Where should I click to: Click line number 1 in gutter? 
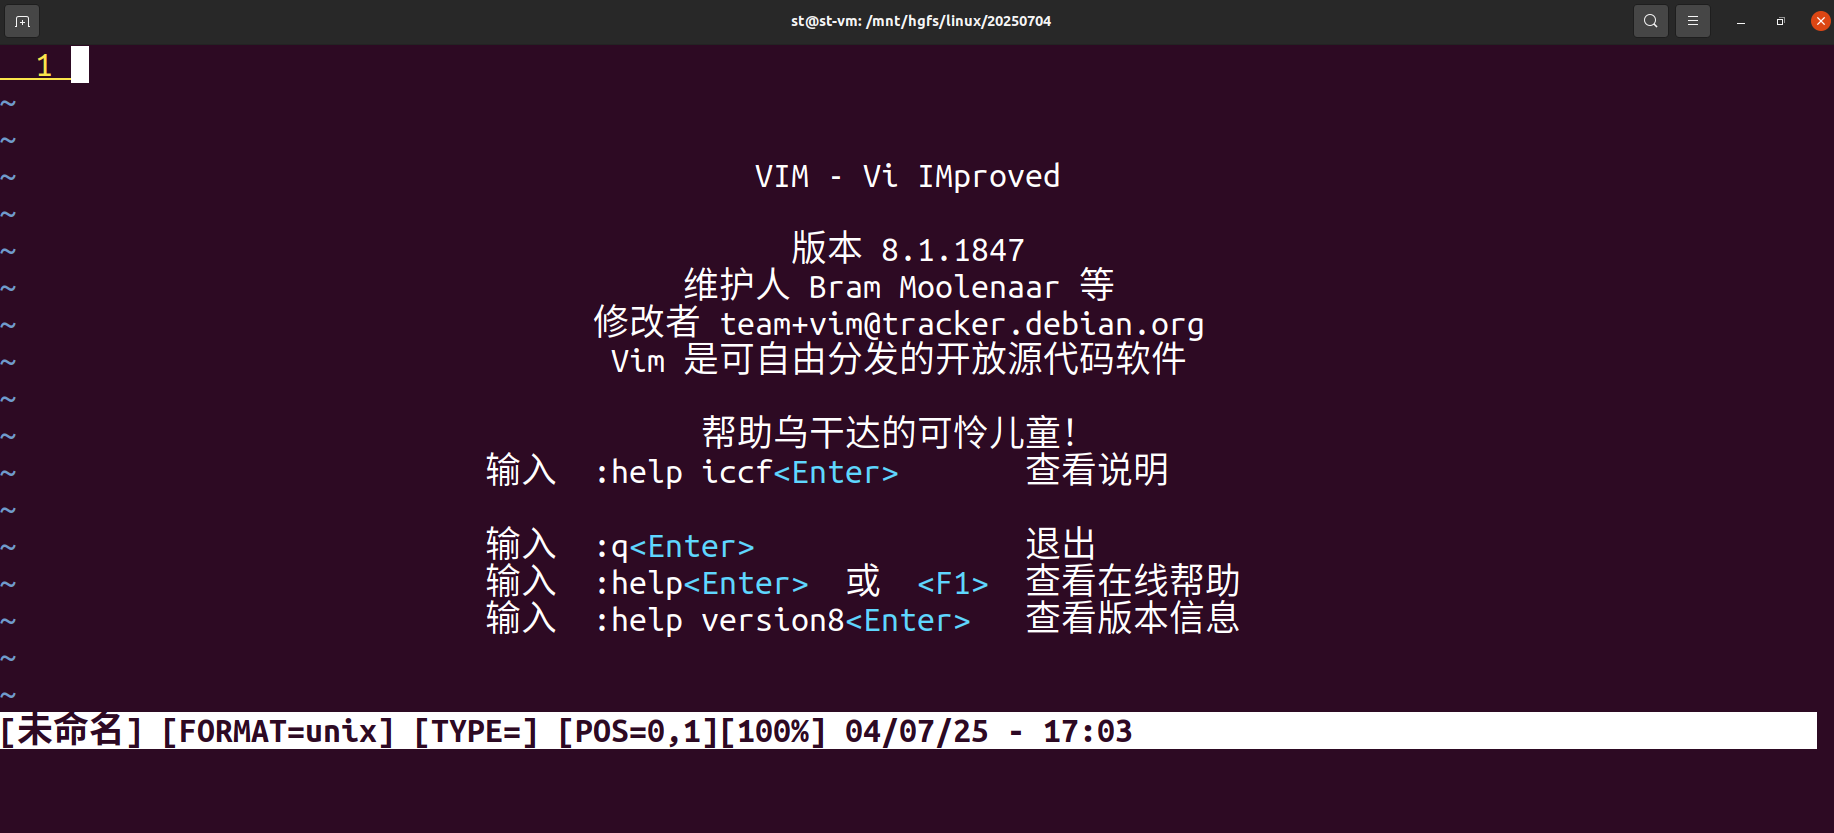point(44,65)
